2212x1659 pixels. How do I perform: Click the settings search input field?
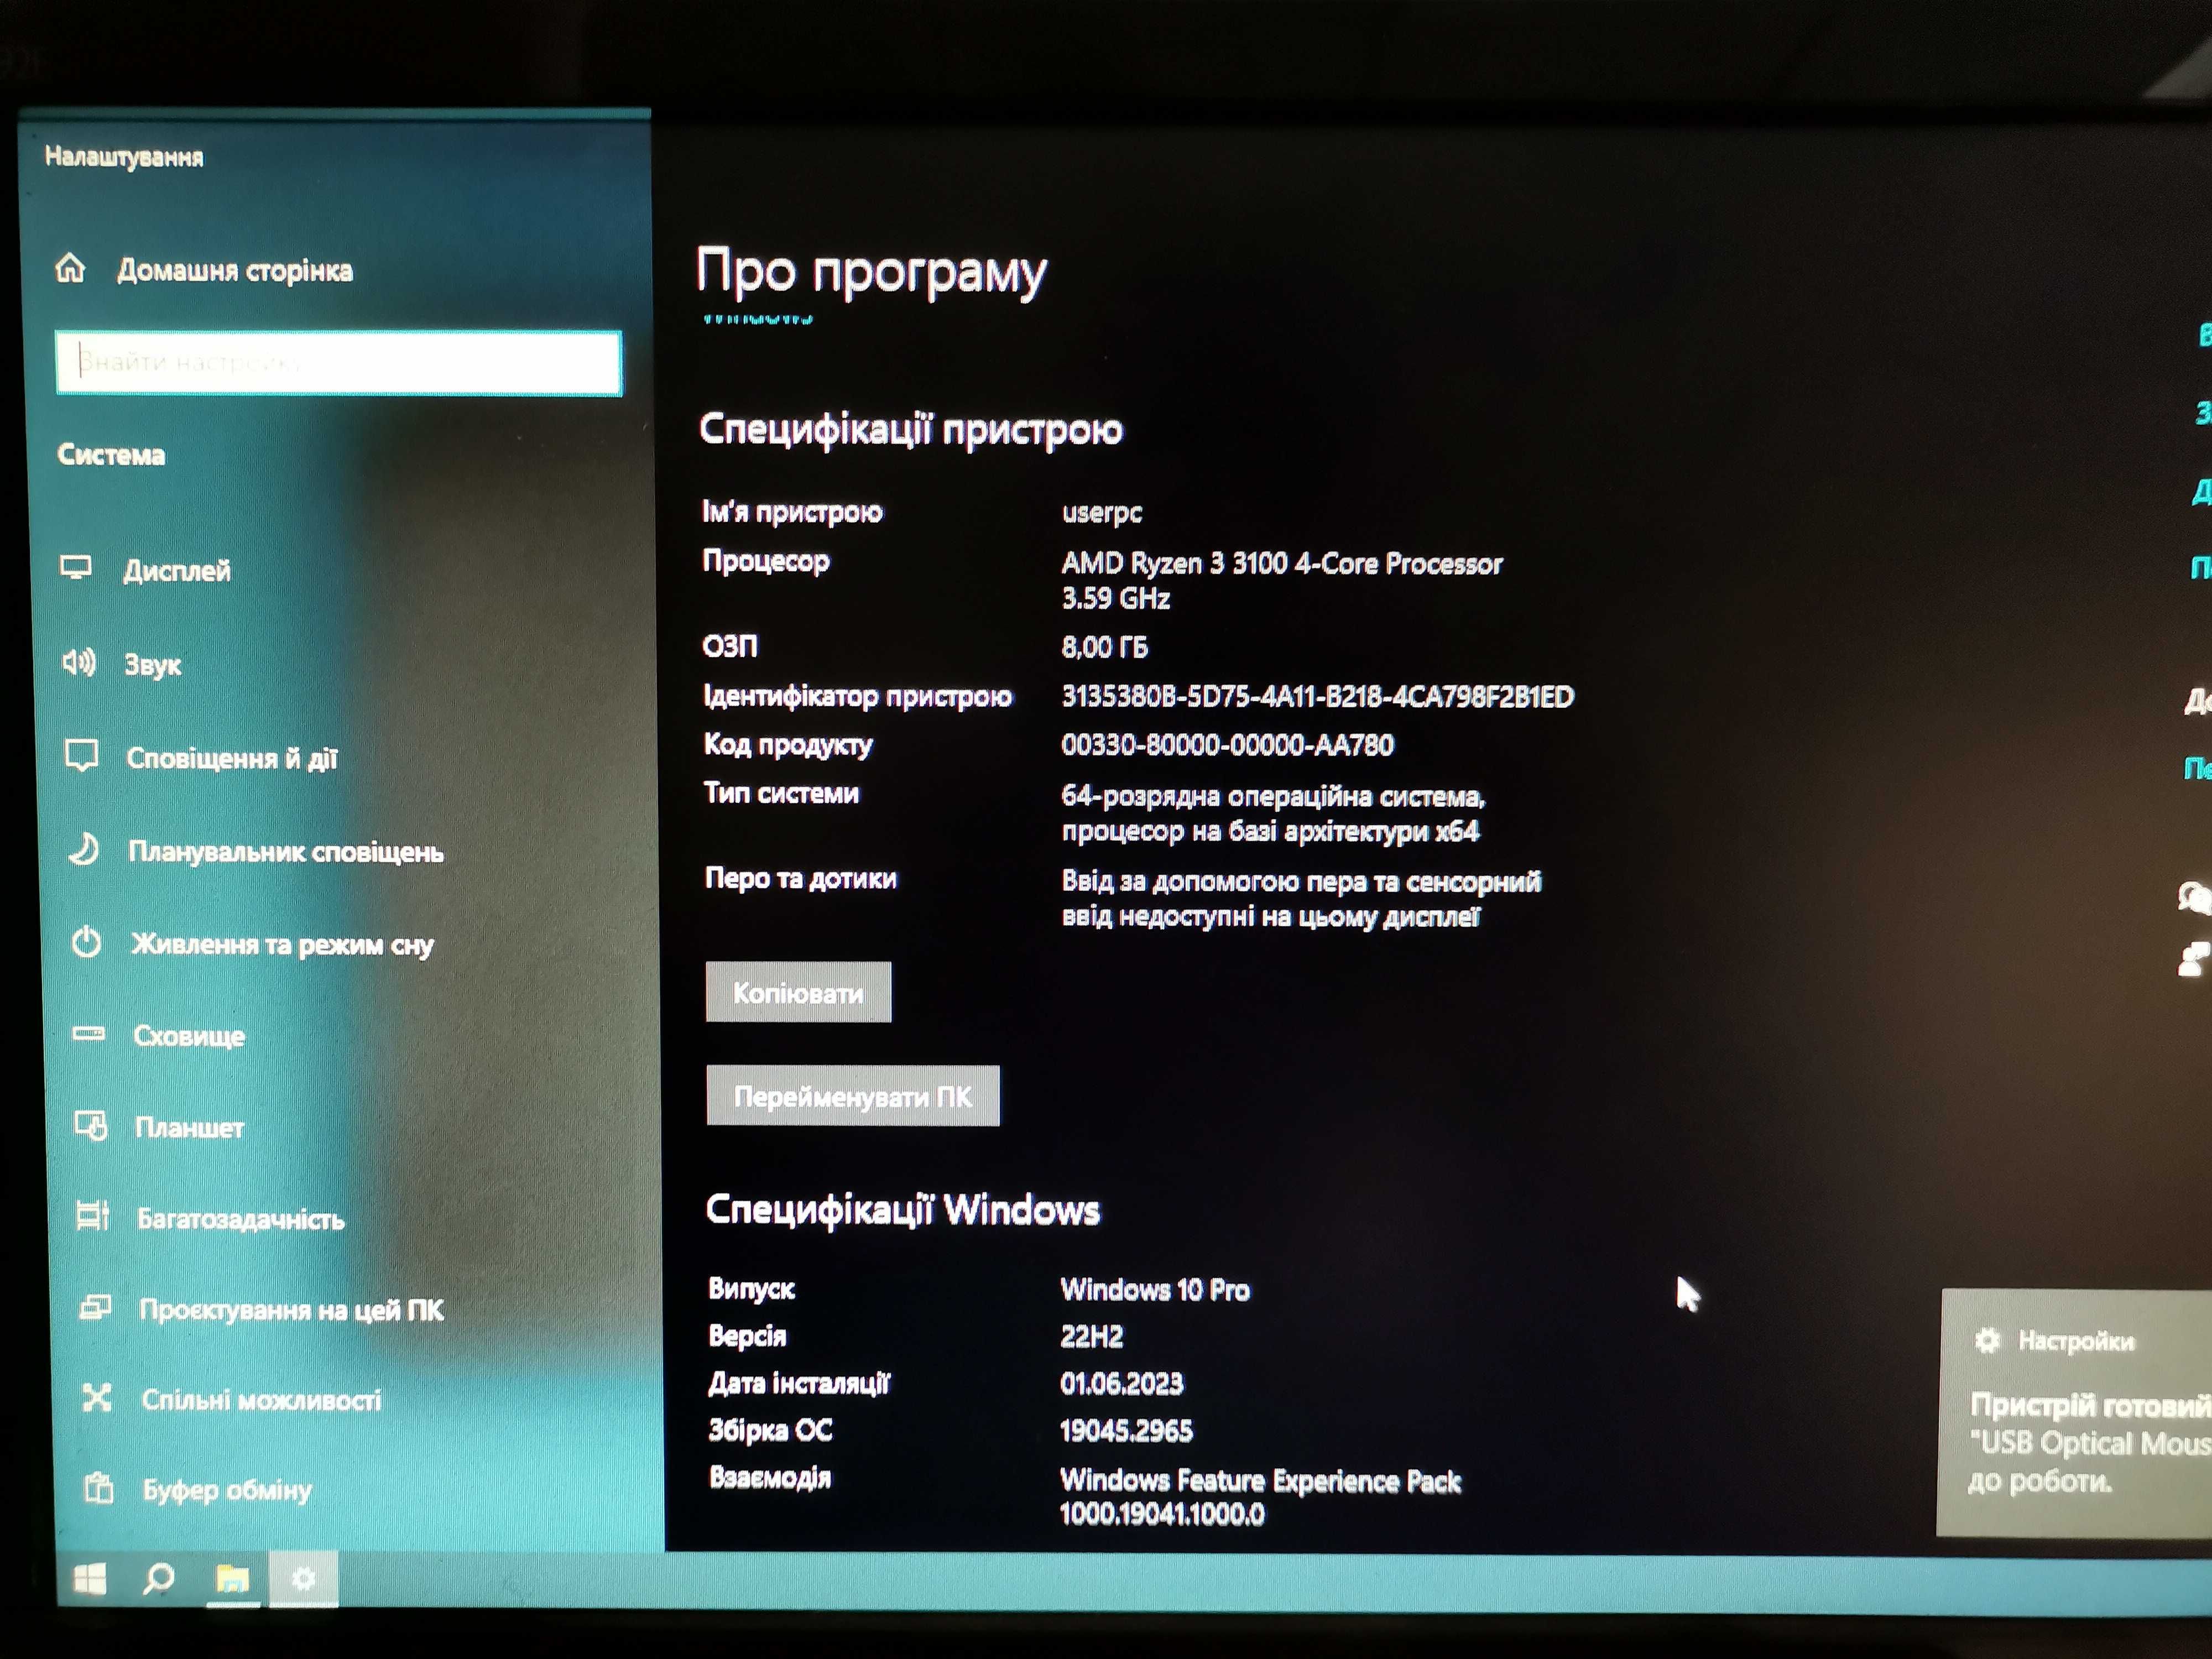339,362
